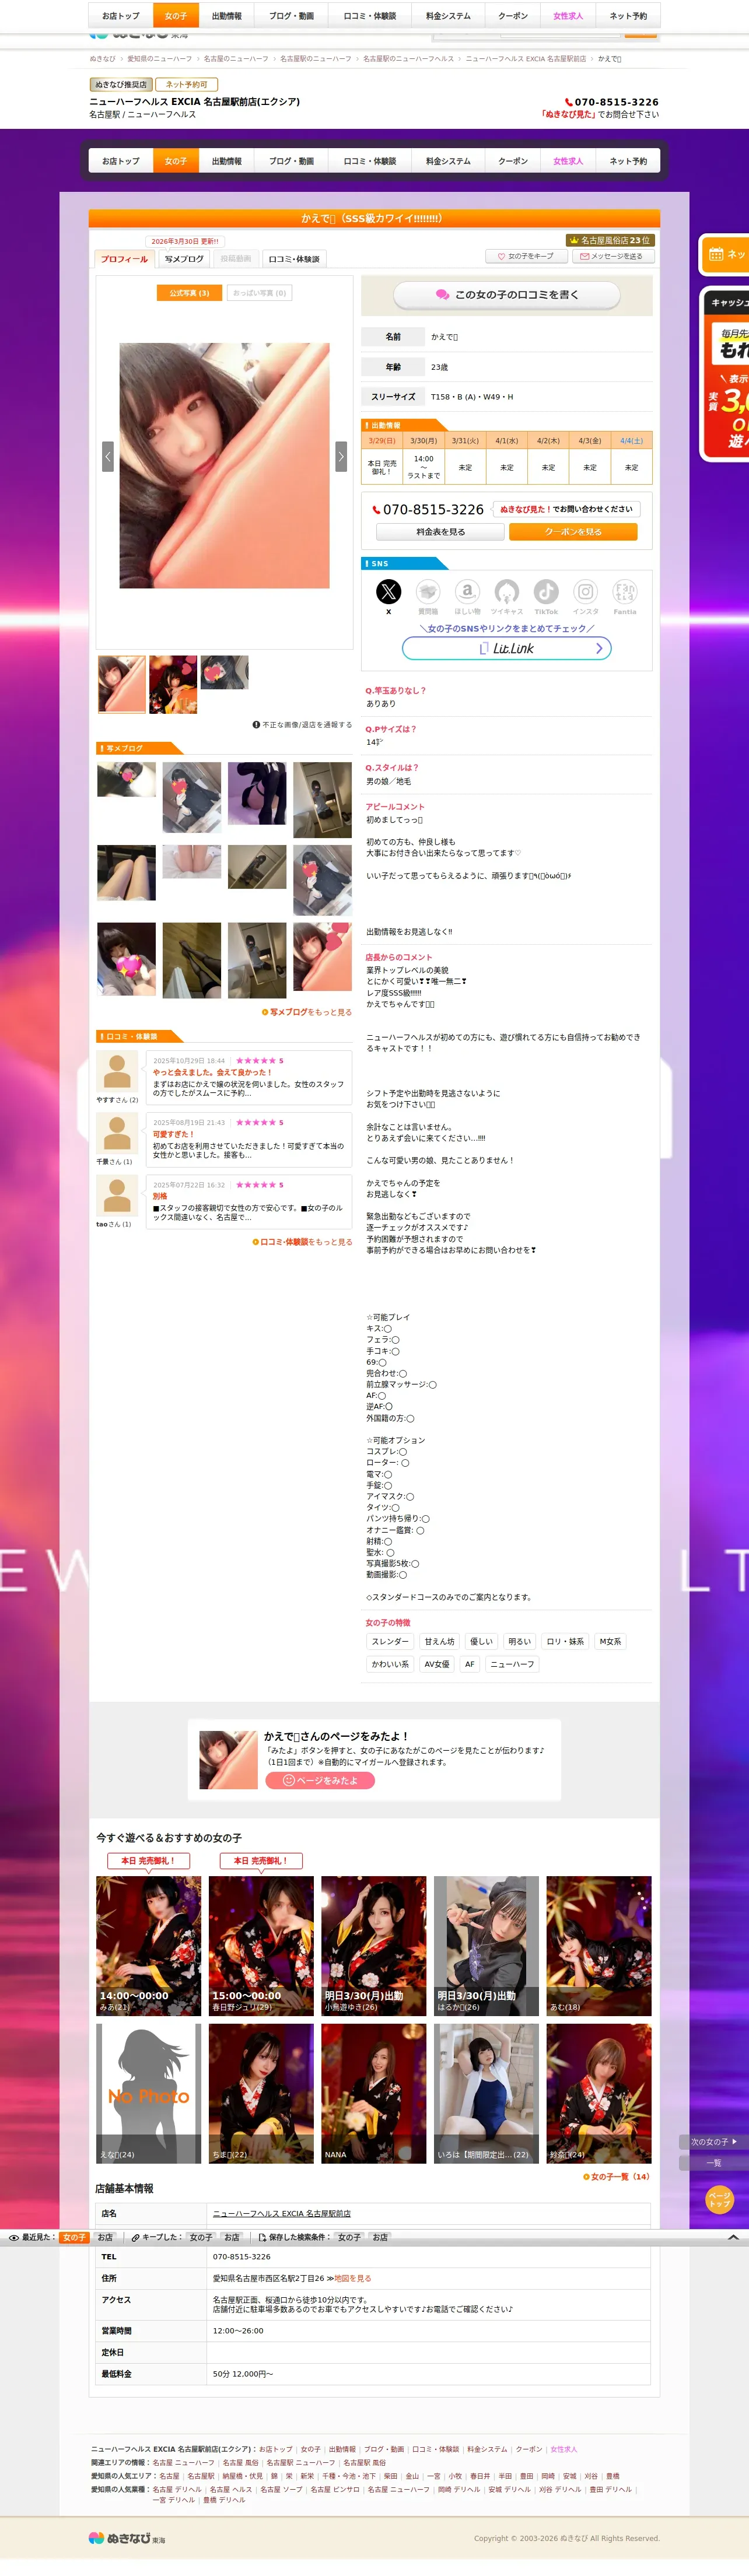Click the 名古屋風俗店 23位 ranking crown badge
749x2576 pixels.
click(x=609, y=240)
